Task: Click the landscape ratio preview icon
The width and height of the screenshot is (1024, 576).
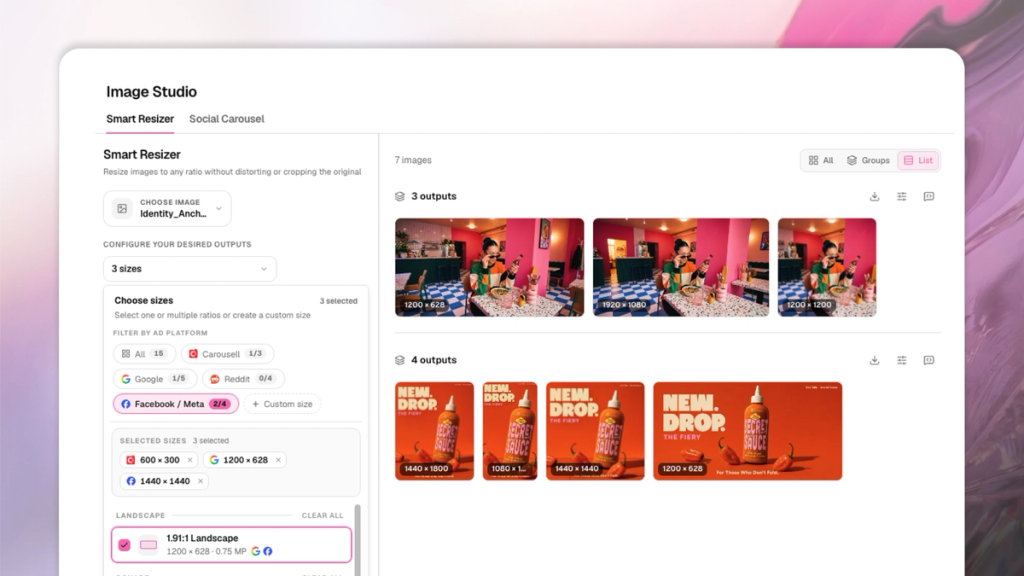Action: coord(148,545)
